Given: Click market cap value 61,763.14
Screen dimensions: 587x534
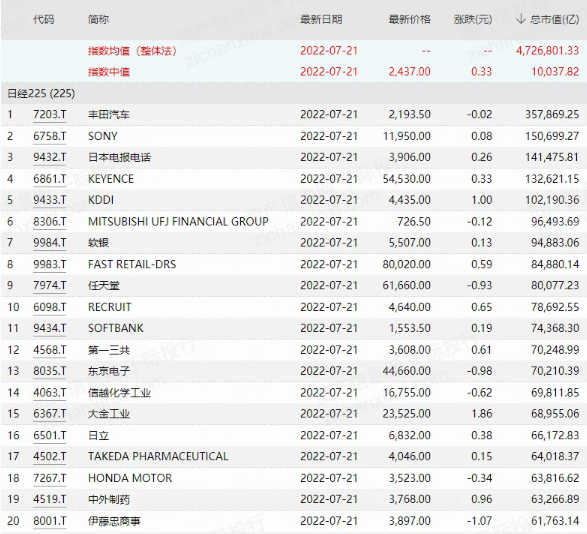Looking at the screenshot, I should 555,520.
